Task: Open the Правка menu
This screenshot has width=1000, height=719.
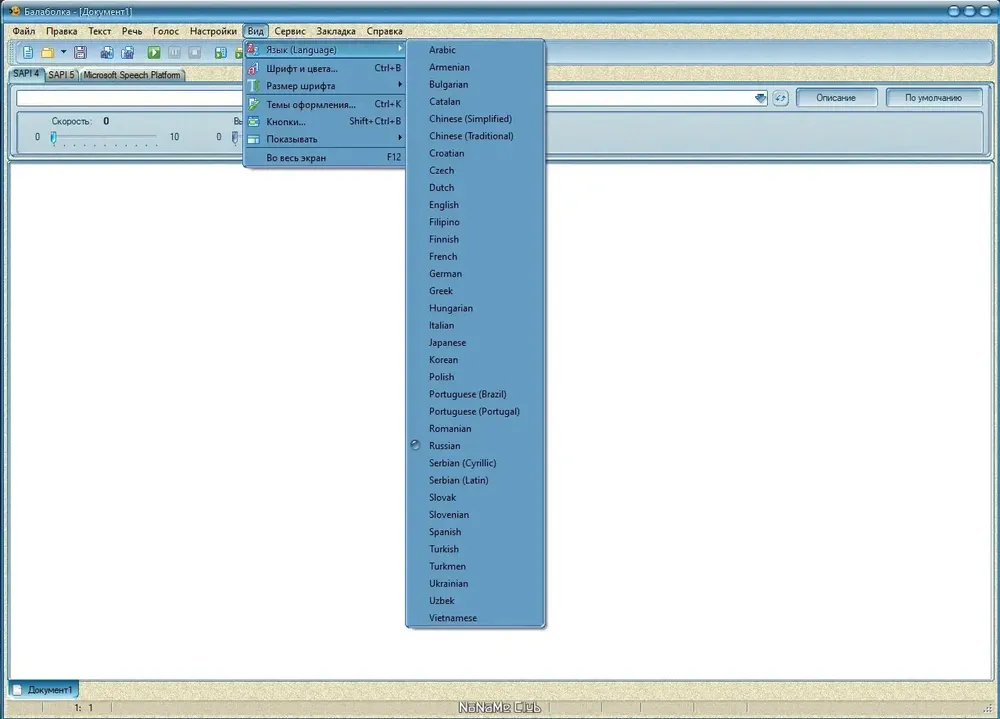Action: click(61, 31)
